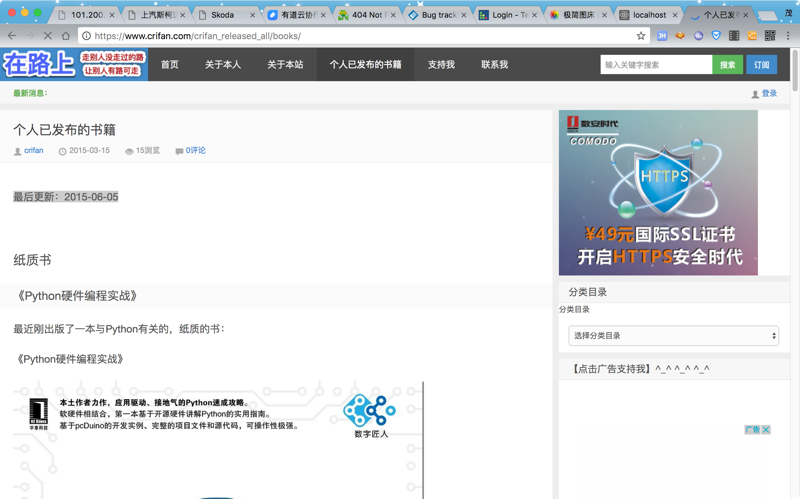The image size is (800, 499).
Task: Open the crifan author link
Action: (34, 151)
